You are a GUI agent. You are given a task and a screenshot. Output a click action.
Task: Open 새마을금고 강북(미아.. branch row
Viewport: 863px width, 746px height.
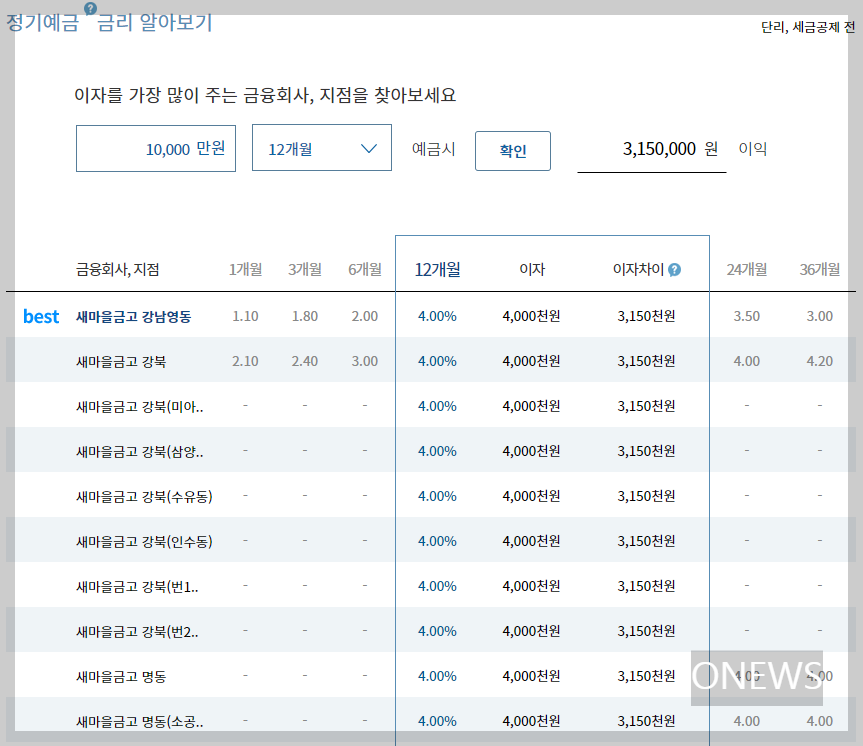432,406
